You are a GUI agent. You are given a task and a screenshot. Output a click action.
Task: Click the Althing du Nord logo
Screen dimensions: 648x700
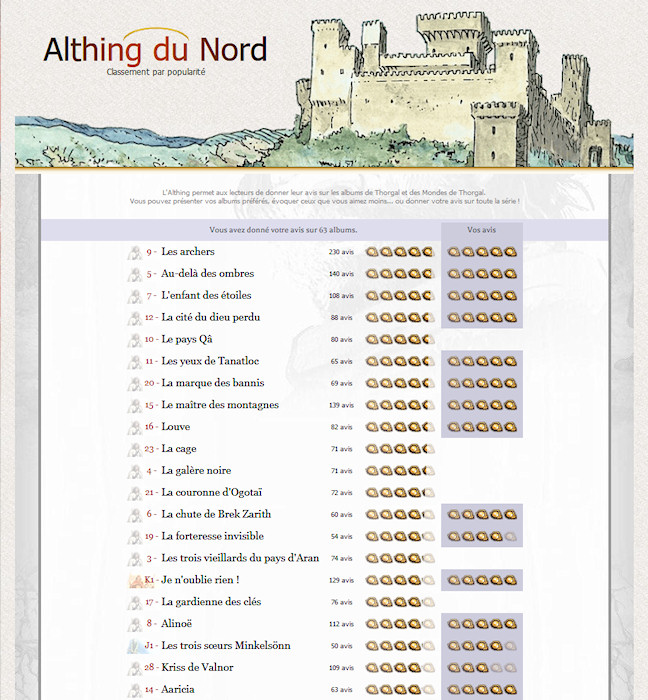[x=155, y=49]
